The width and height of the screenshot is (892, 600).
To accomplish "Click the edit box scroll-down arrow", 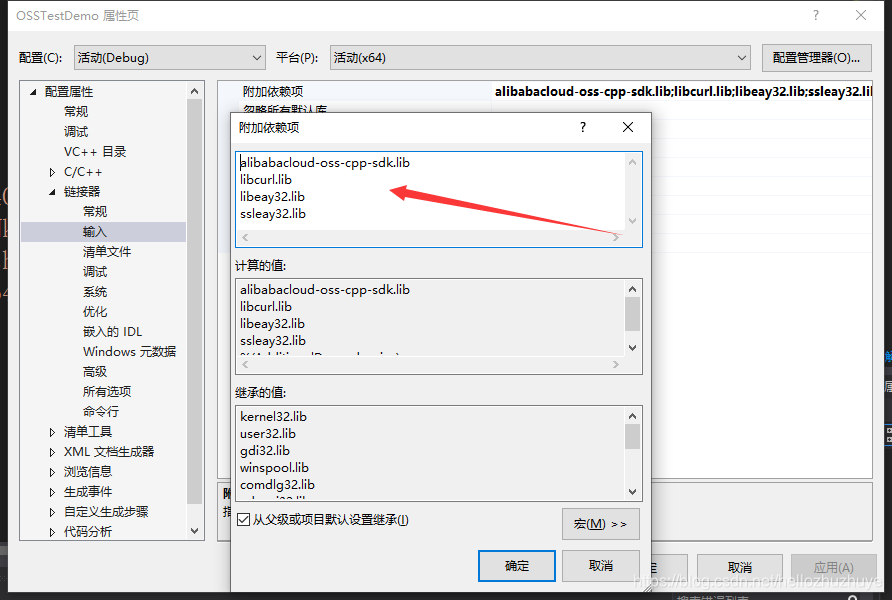I will 632,221.
